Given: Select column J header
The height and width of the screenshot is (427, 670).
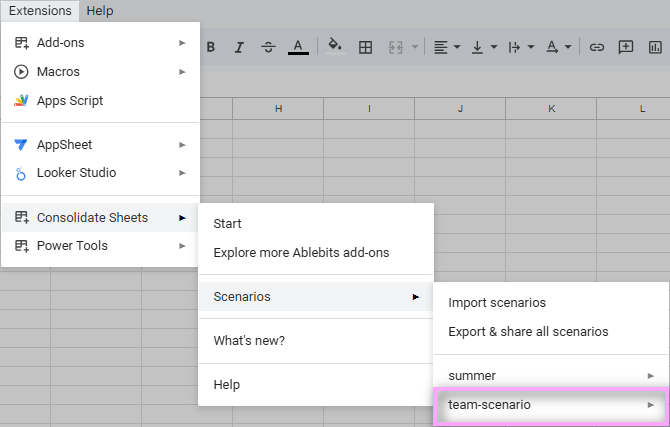Looking at the screenshot, I should coord(460,109).
